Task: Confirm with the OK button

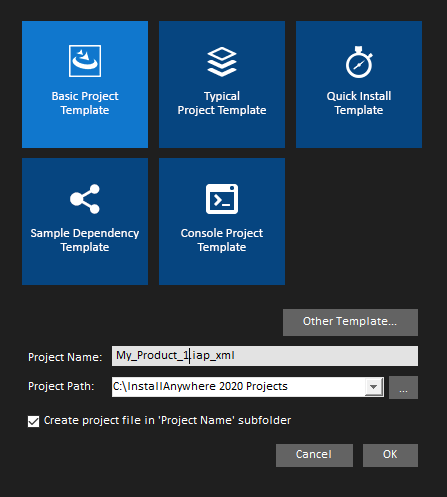Action: point(390,455)
